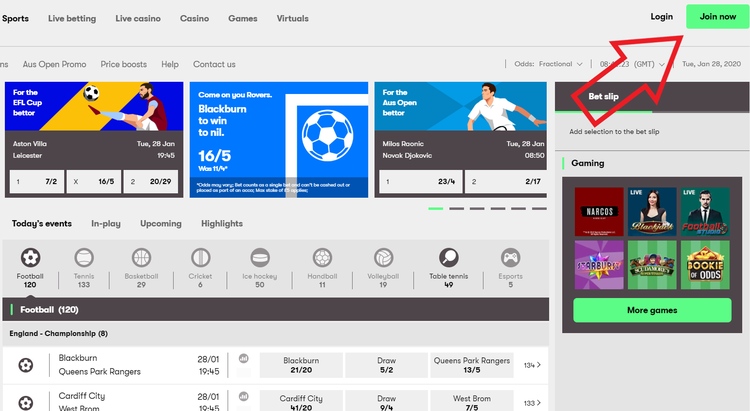Select the Football sport icon

(30, 258)
